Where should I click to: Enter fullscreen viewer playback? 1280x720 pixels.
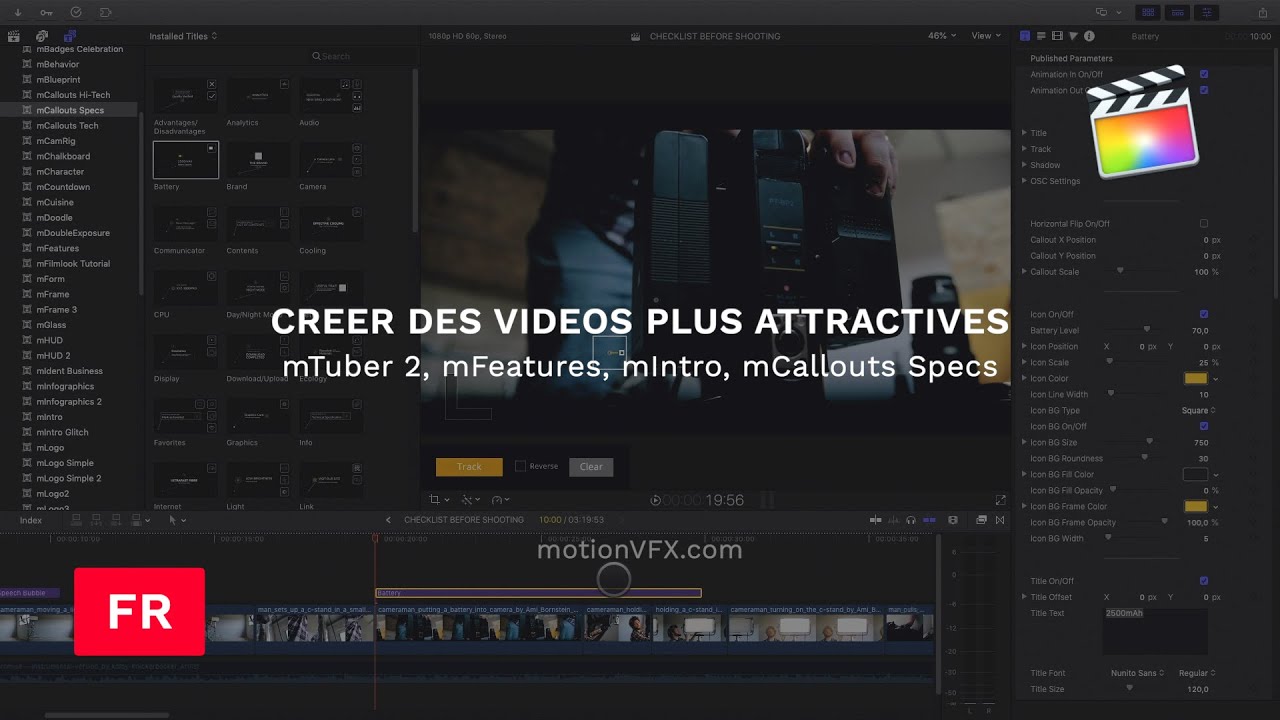click(1000, 500)
